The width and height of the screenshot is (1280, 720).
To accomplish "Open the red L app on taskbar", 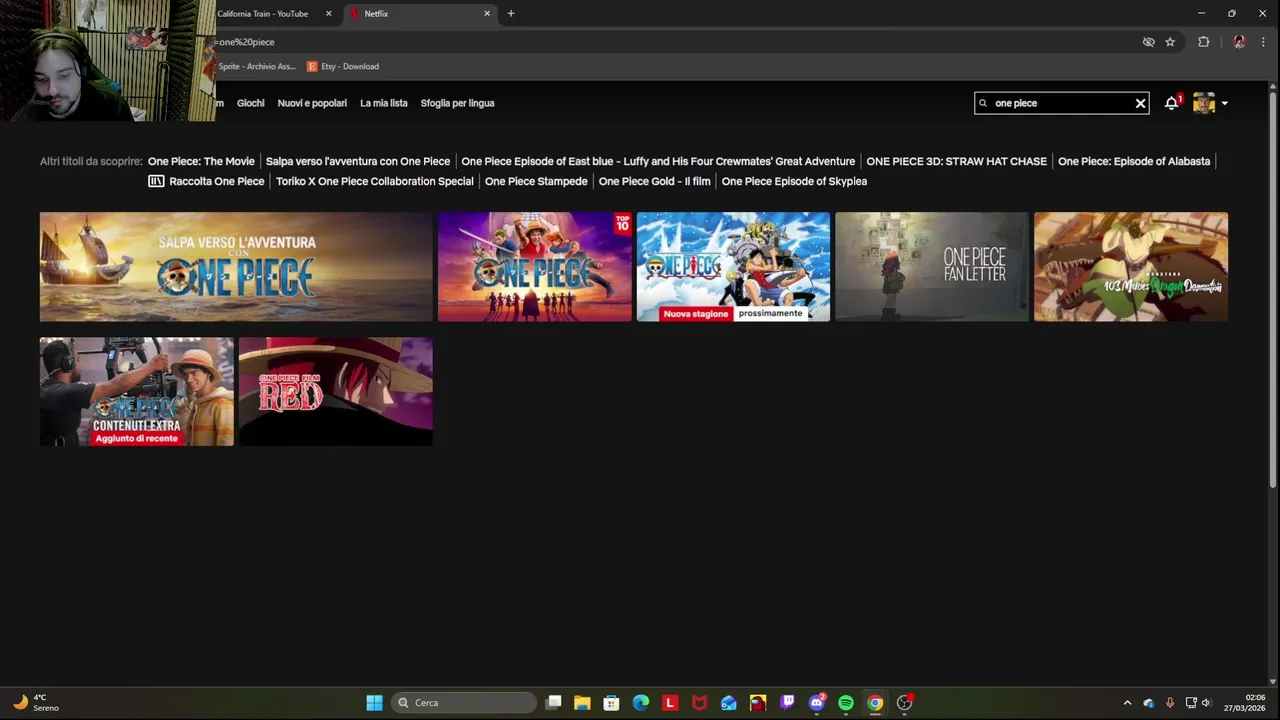I will tap(670, 703).
